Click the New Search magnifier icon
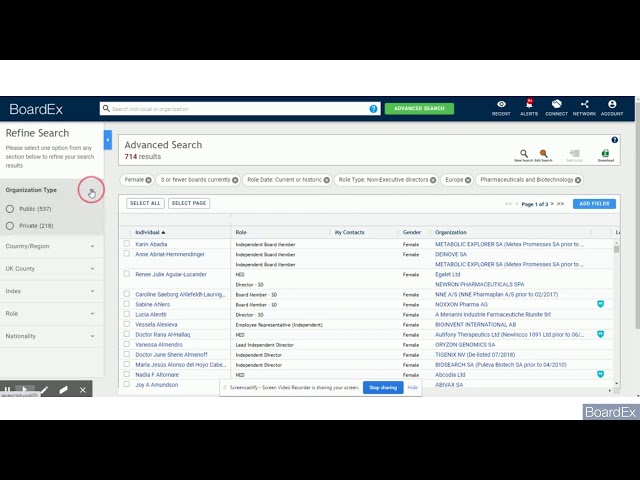640x480 pixels. 524,153
